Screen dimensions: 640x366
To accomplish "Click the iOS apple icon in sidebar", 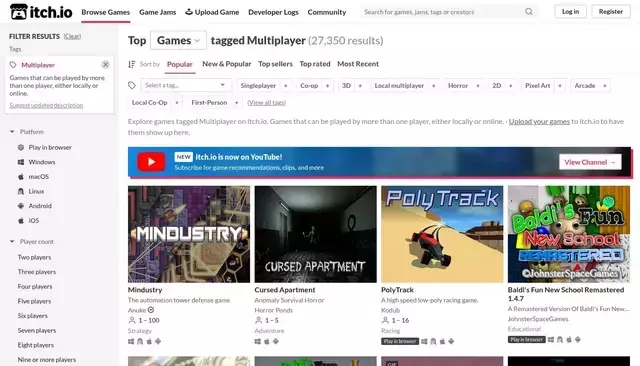I will coord(21,221).
